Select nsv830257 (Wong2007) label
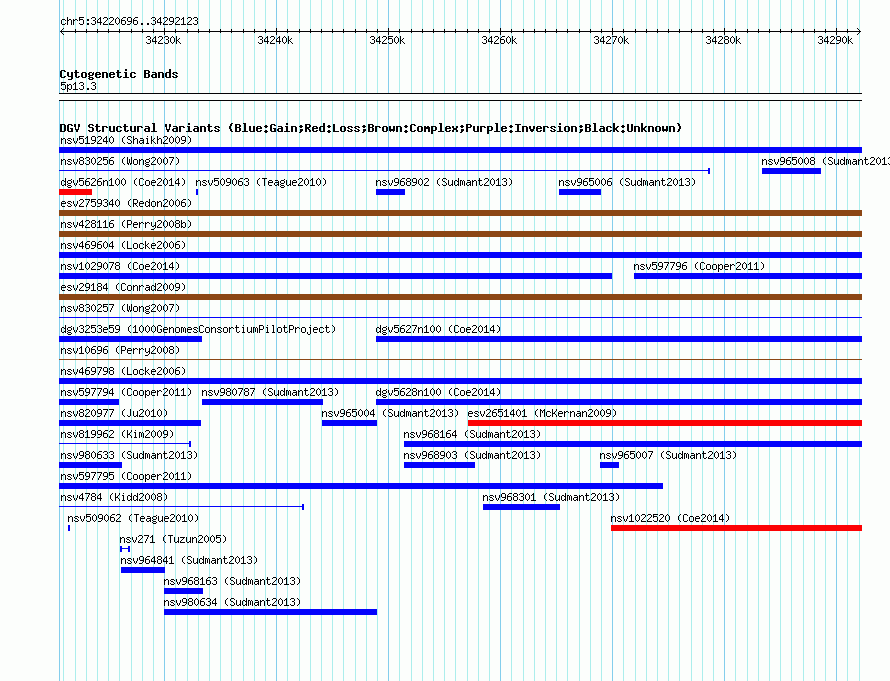The image size is (890, 681). pyautogui.click(x=120, y=308)
